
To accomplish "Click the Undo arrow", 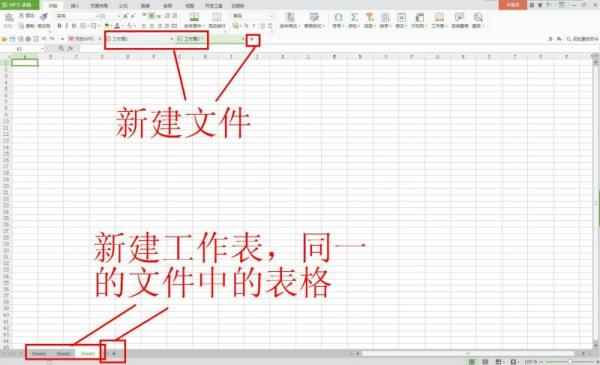I will pos(44,39).
